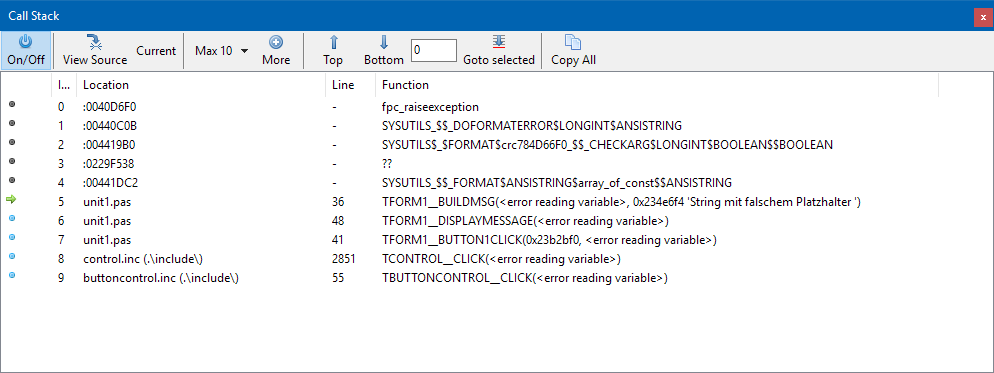
Task: Select the TFORM1__BUILDMSG function row
Action: (x=497, y=202)
